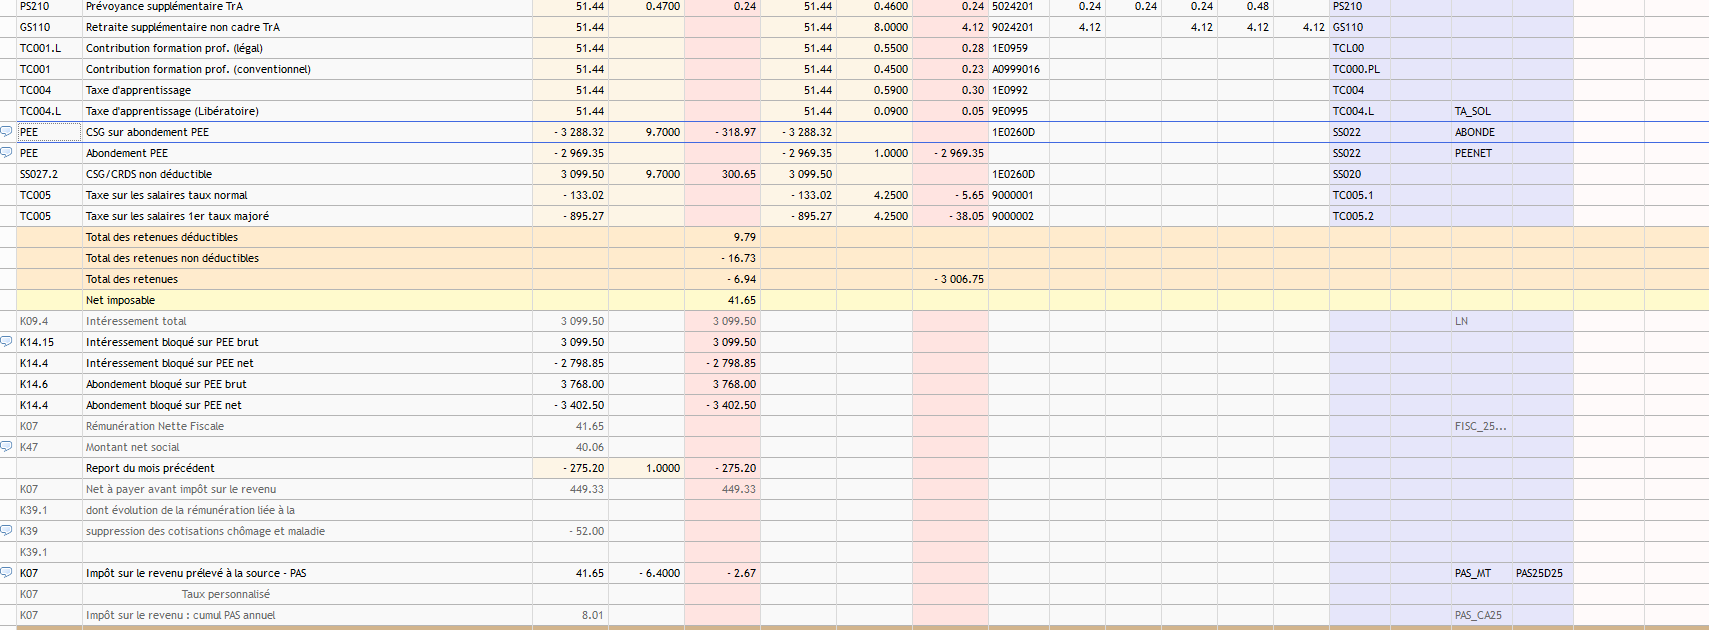This screenshot has width=1709, height=630.
Task: Select 'Abondement bloqué sur PEE net' label
Action: [x=164, y=405]
